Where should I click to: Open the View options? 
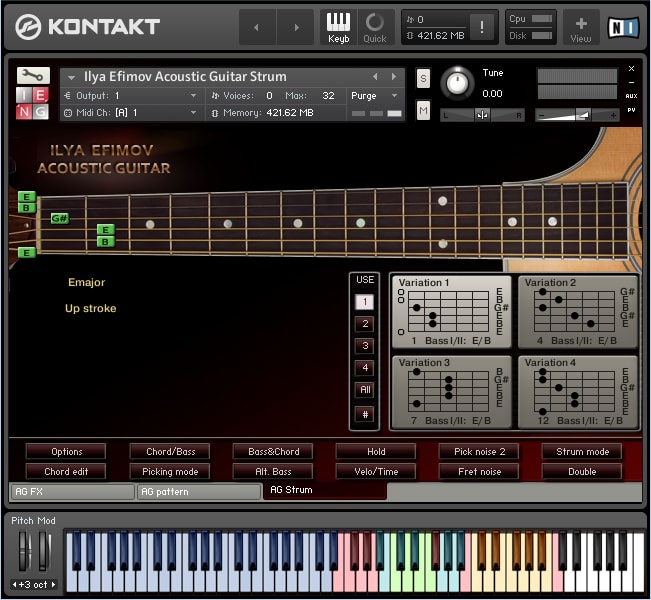[581, 27]
